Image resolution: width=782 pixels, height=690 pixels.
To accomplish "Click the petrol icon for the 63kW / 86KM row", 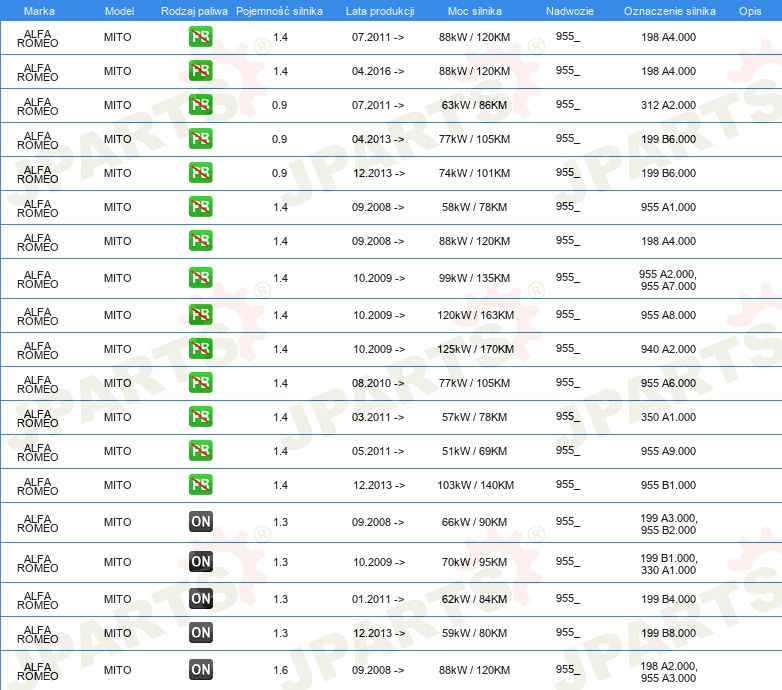I will click(200, 105).
